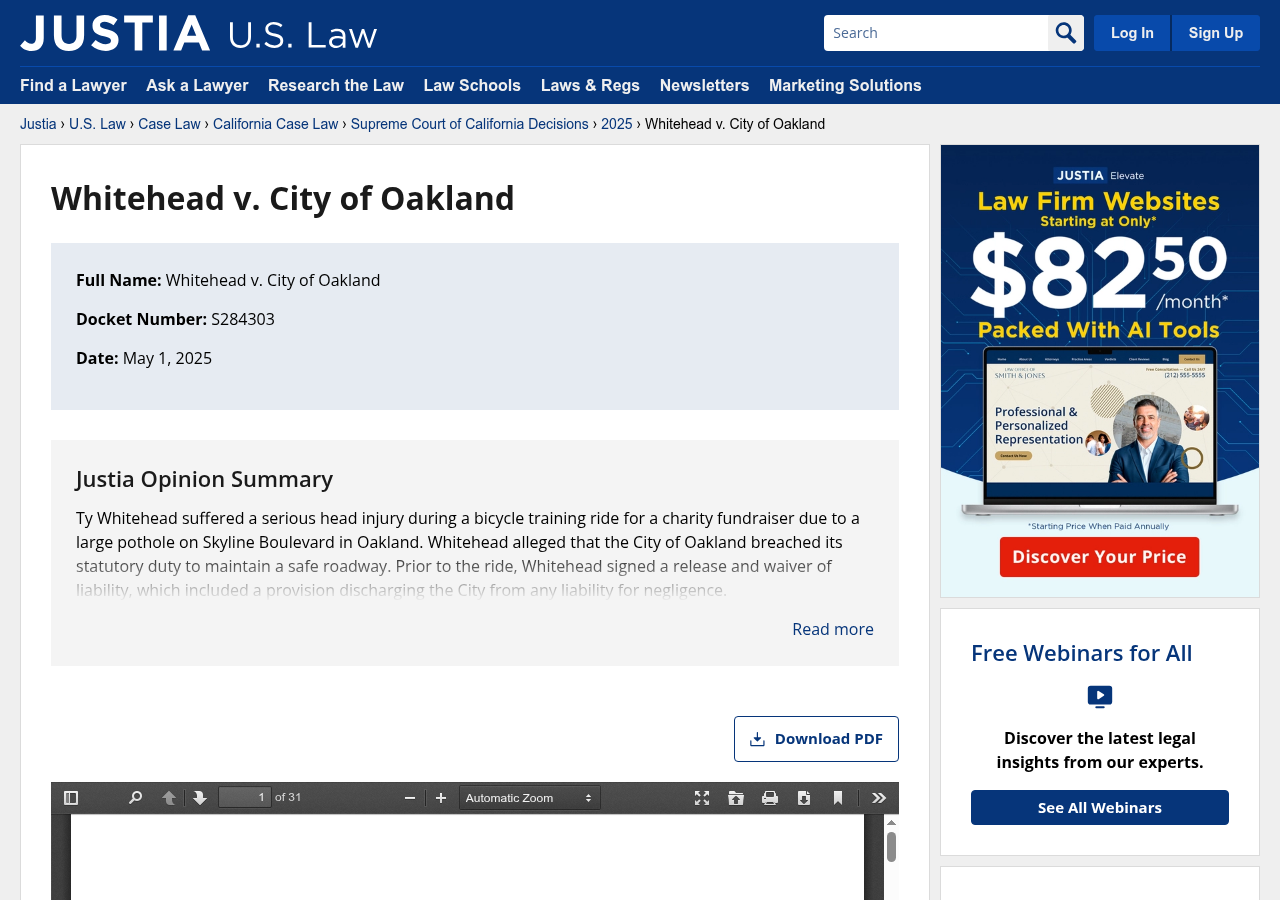Click the PDF bookmark current view icon
Screen dimensions: 1280x900
[x=838, y=798]
